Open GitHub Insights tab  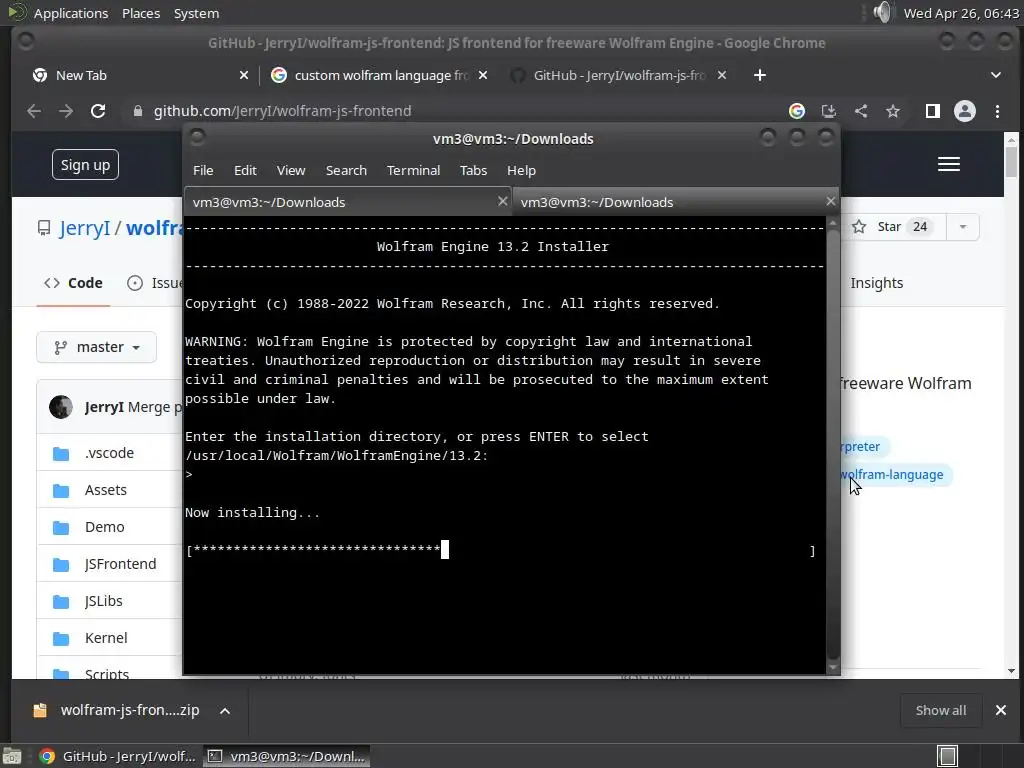876,283
